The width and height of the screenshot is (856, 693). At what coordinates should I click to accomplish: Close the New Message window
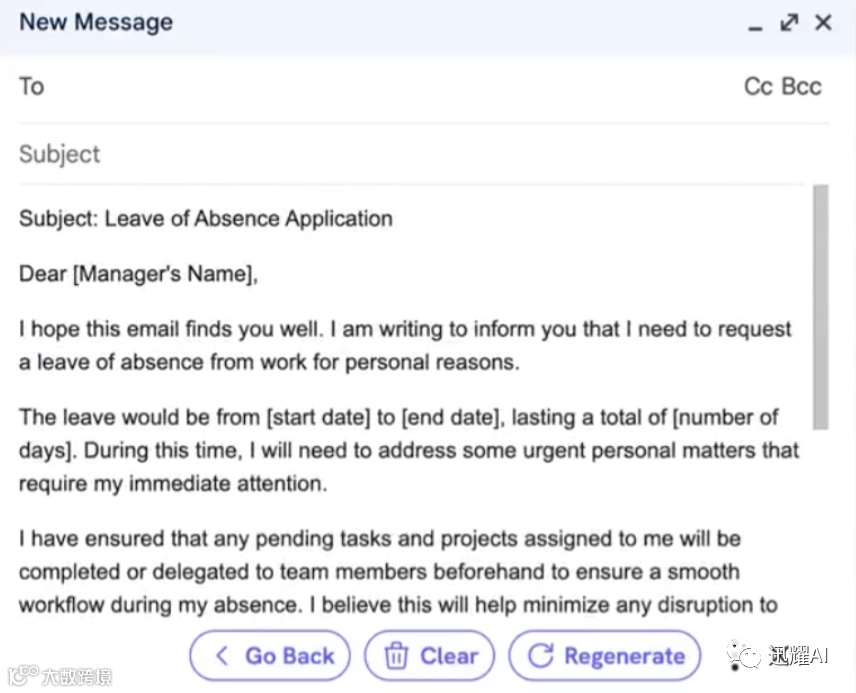823,22
